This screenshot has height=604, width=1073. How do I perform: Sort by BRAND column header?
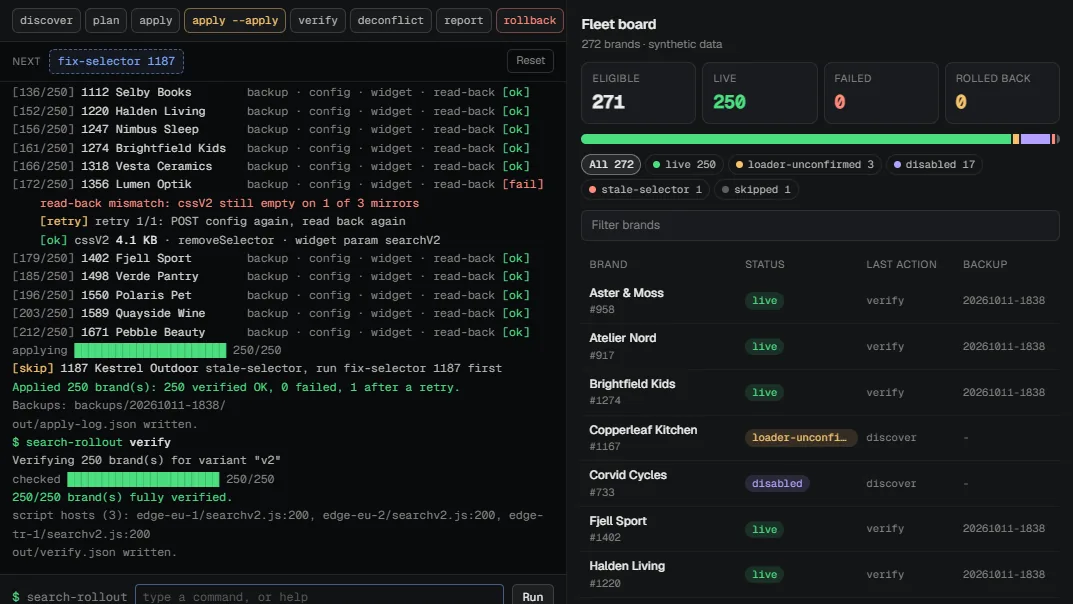click(x=608, y=264)
